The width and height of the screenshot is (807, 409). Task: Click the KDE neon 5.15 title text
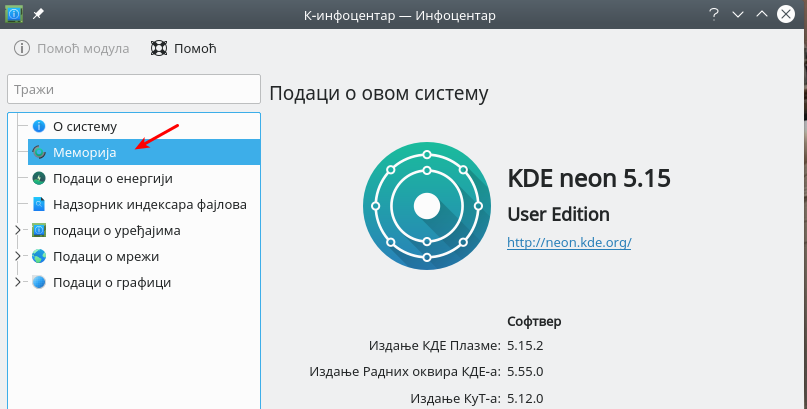(589, 178)
